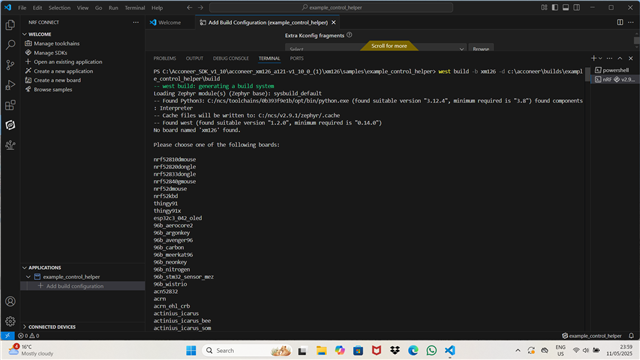
Task: Open WhatsApp from the taskbar
Action: (x=431, y=350)
